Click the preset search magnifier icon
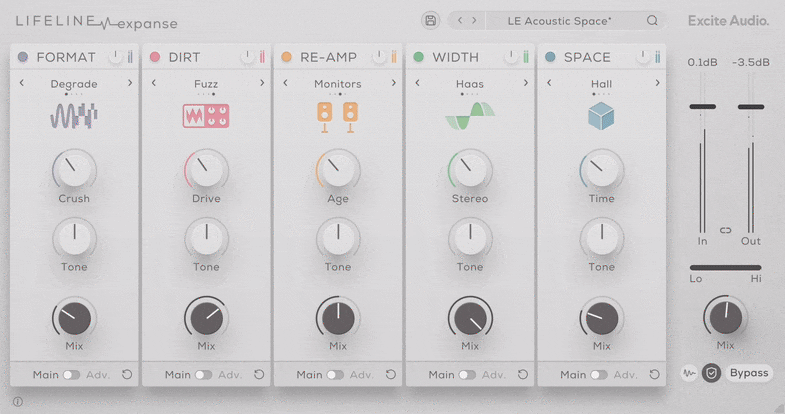785x414 pixels. [x=652, y=20]
